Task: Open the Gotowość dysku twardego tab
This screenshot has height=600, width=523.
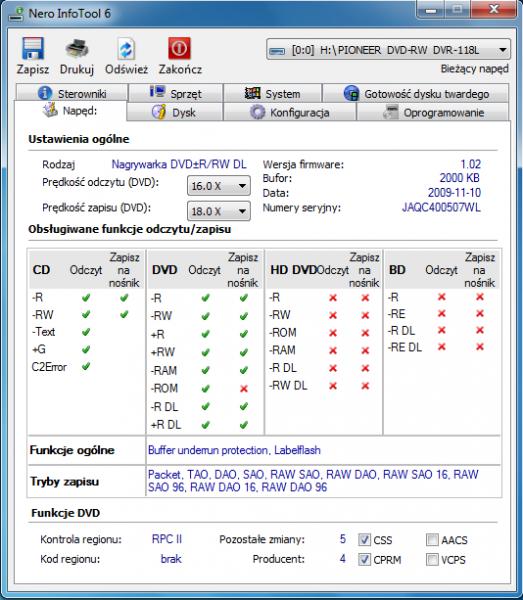Action: 416,93
